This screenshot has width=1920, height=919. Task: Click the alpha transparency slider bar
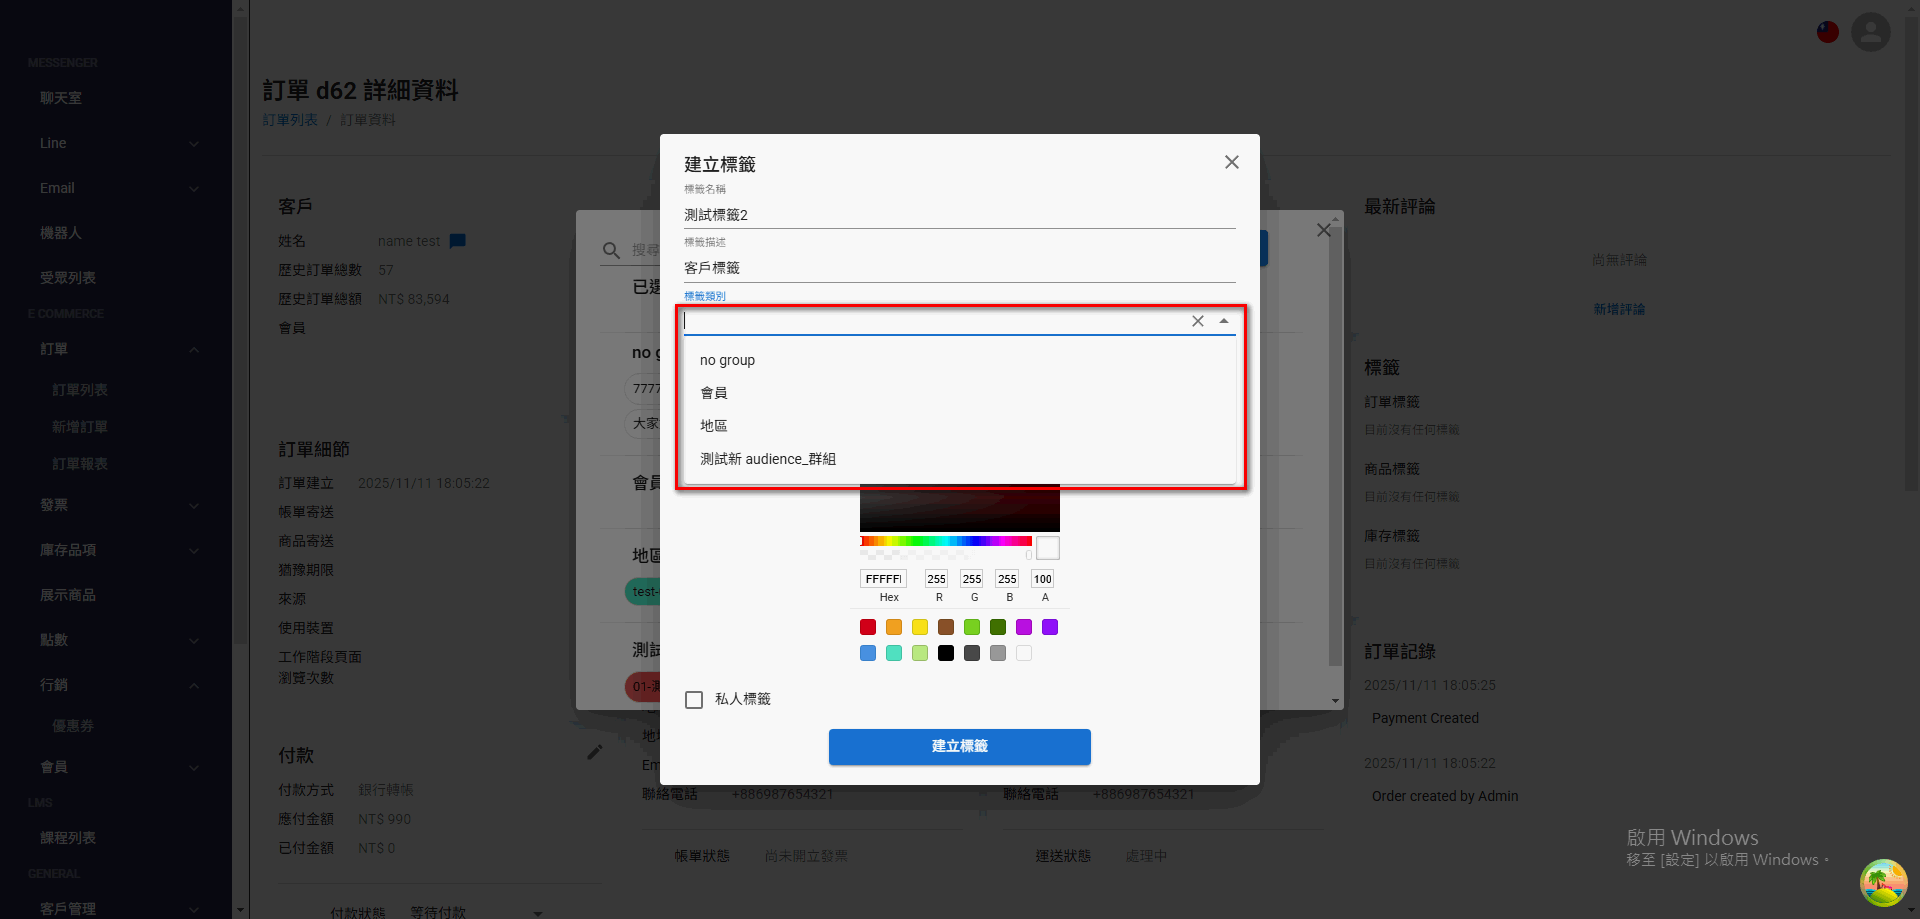tap(946, 554)
